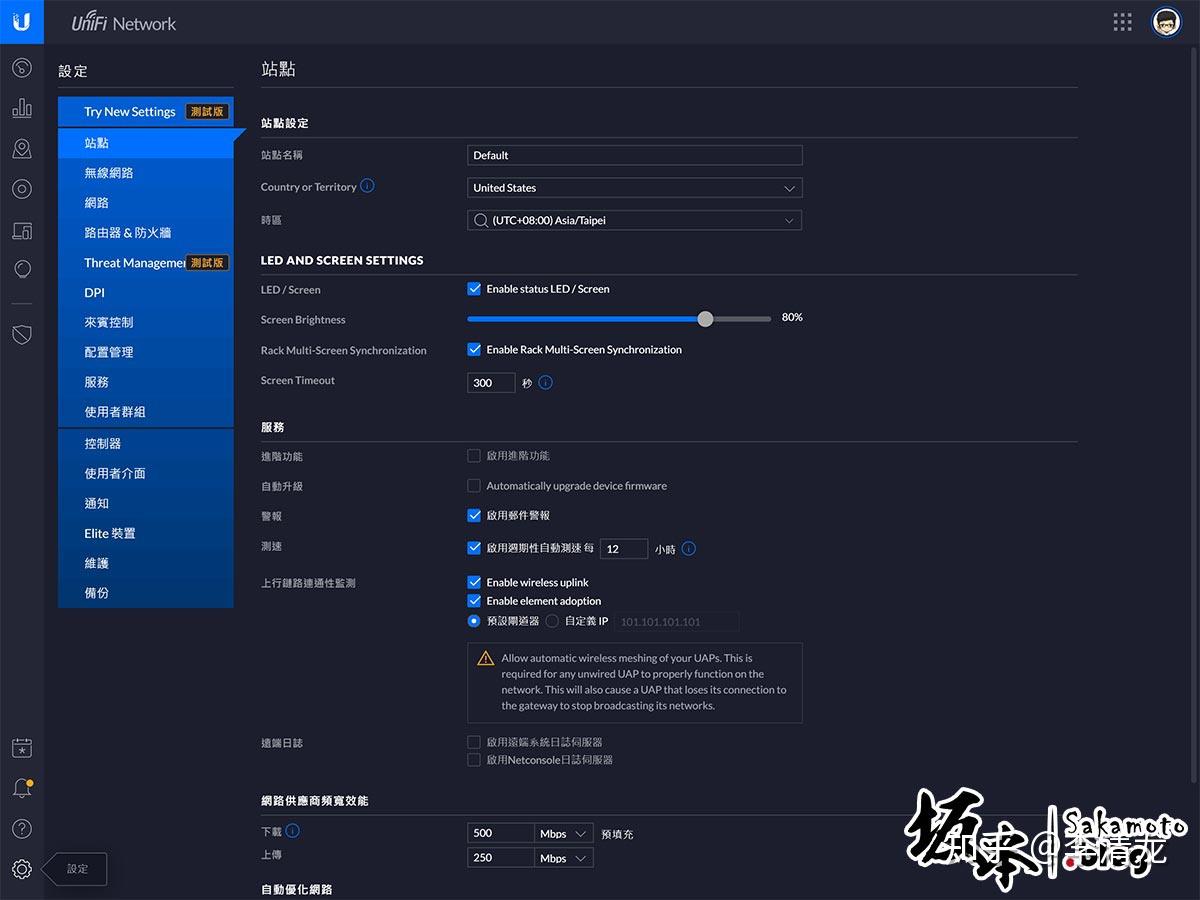Uncheck Enable status LED / Screen
Viewport: 1200px width, 900px height.
pyautogui.click(x=474, y=288)
